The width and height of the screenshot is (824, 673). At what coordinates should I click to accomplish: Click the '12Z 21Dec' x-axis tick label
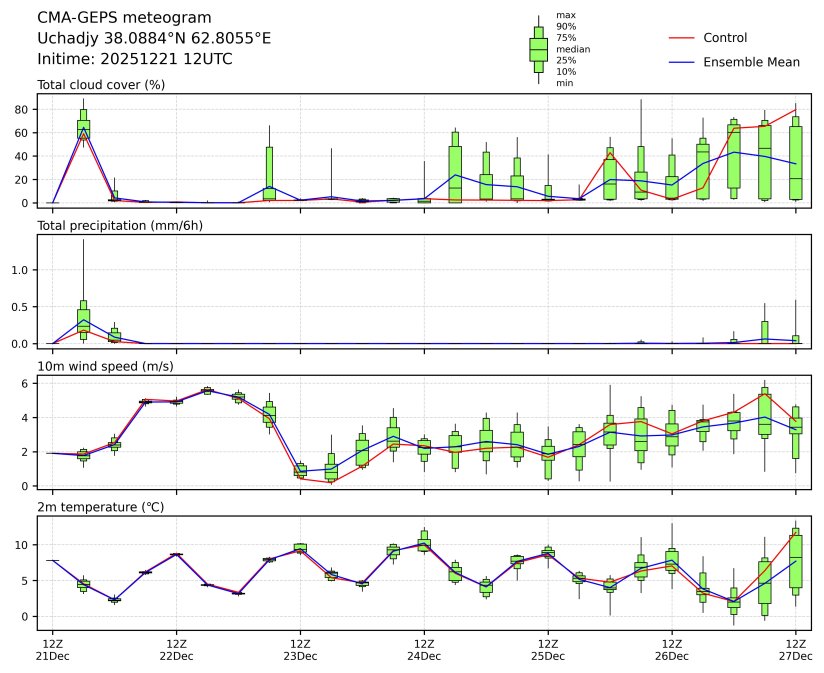pyautogui.click(x=53, y=650)
